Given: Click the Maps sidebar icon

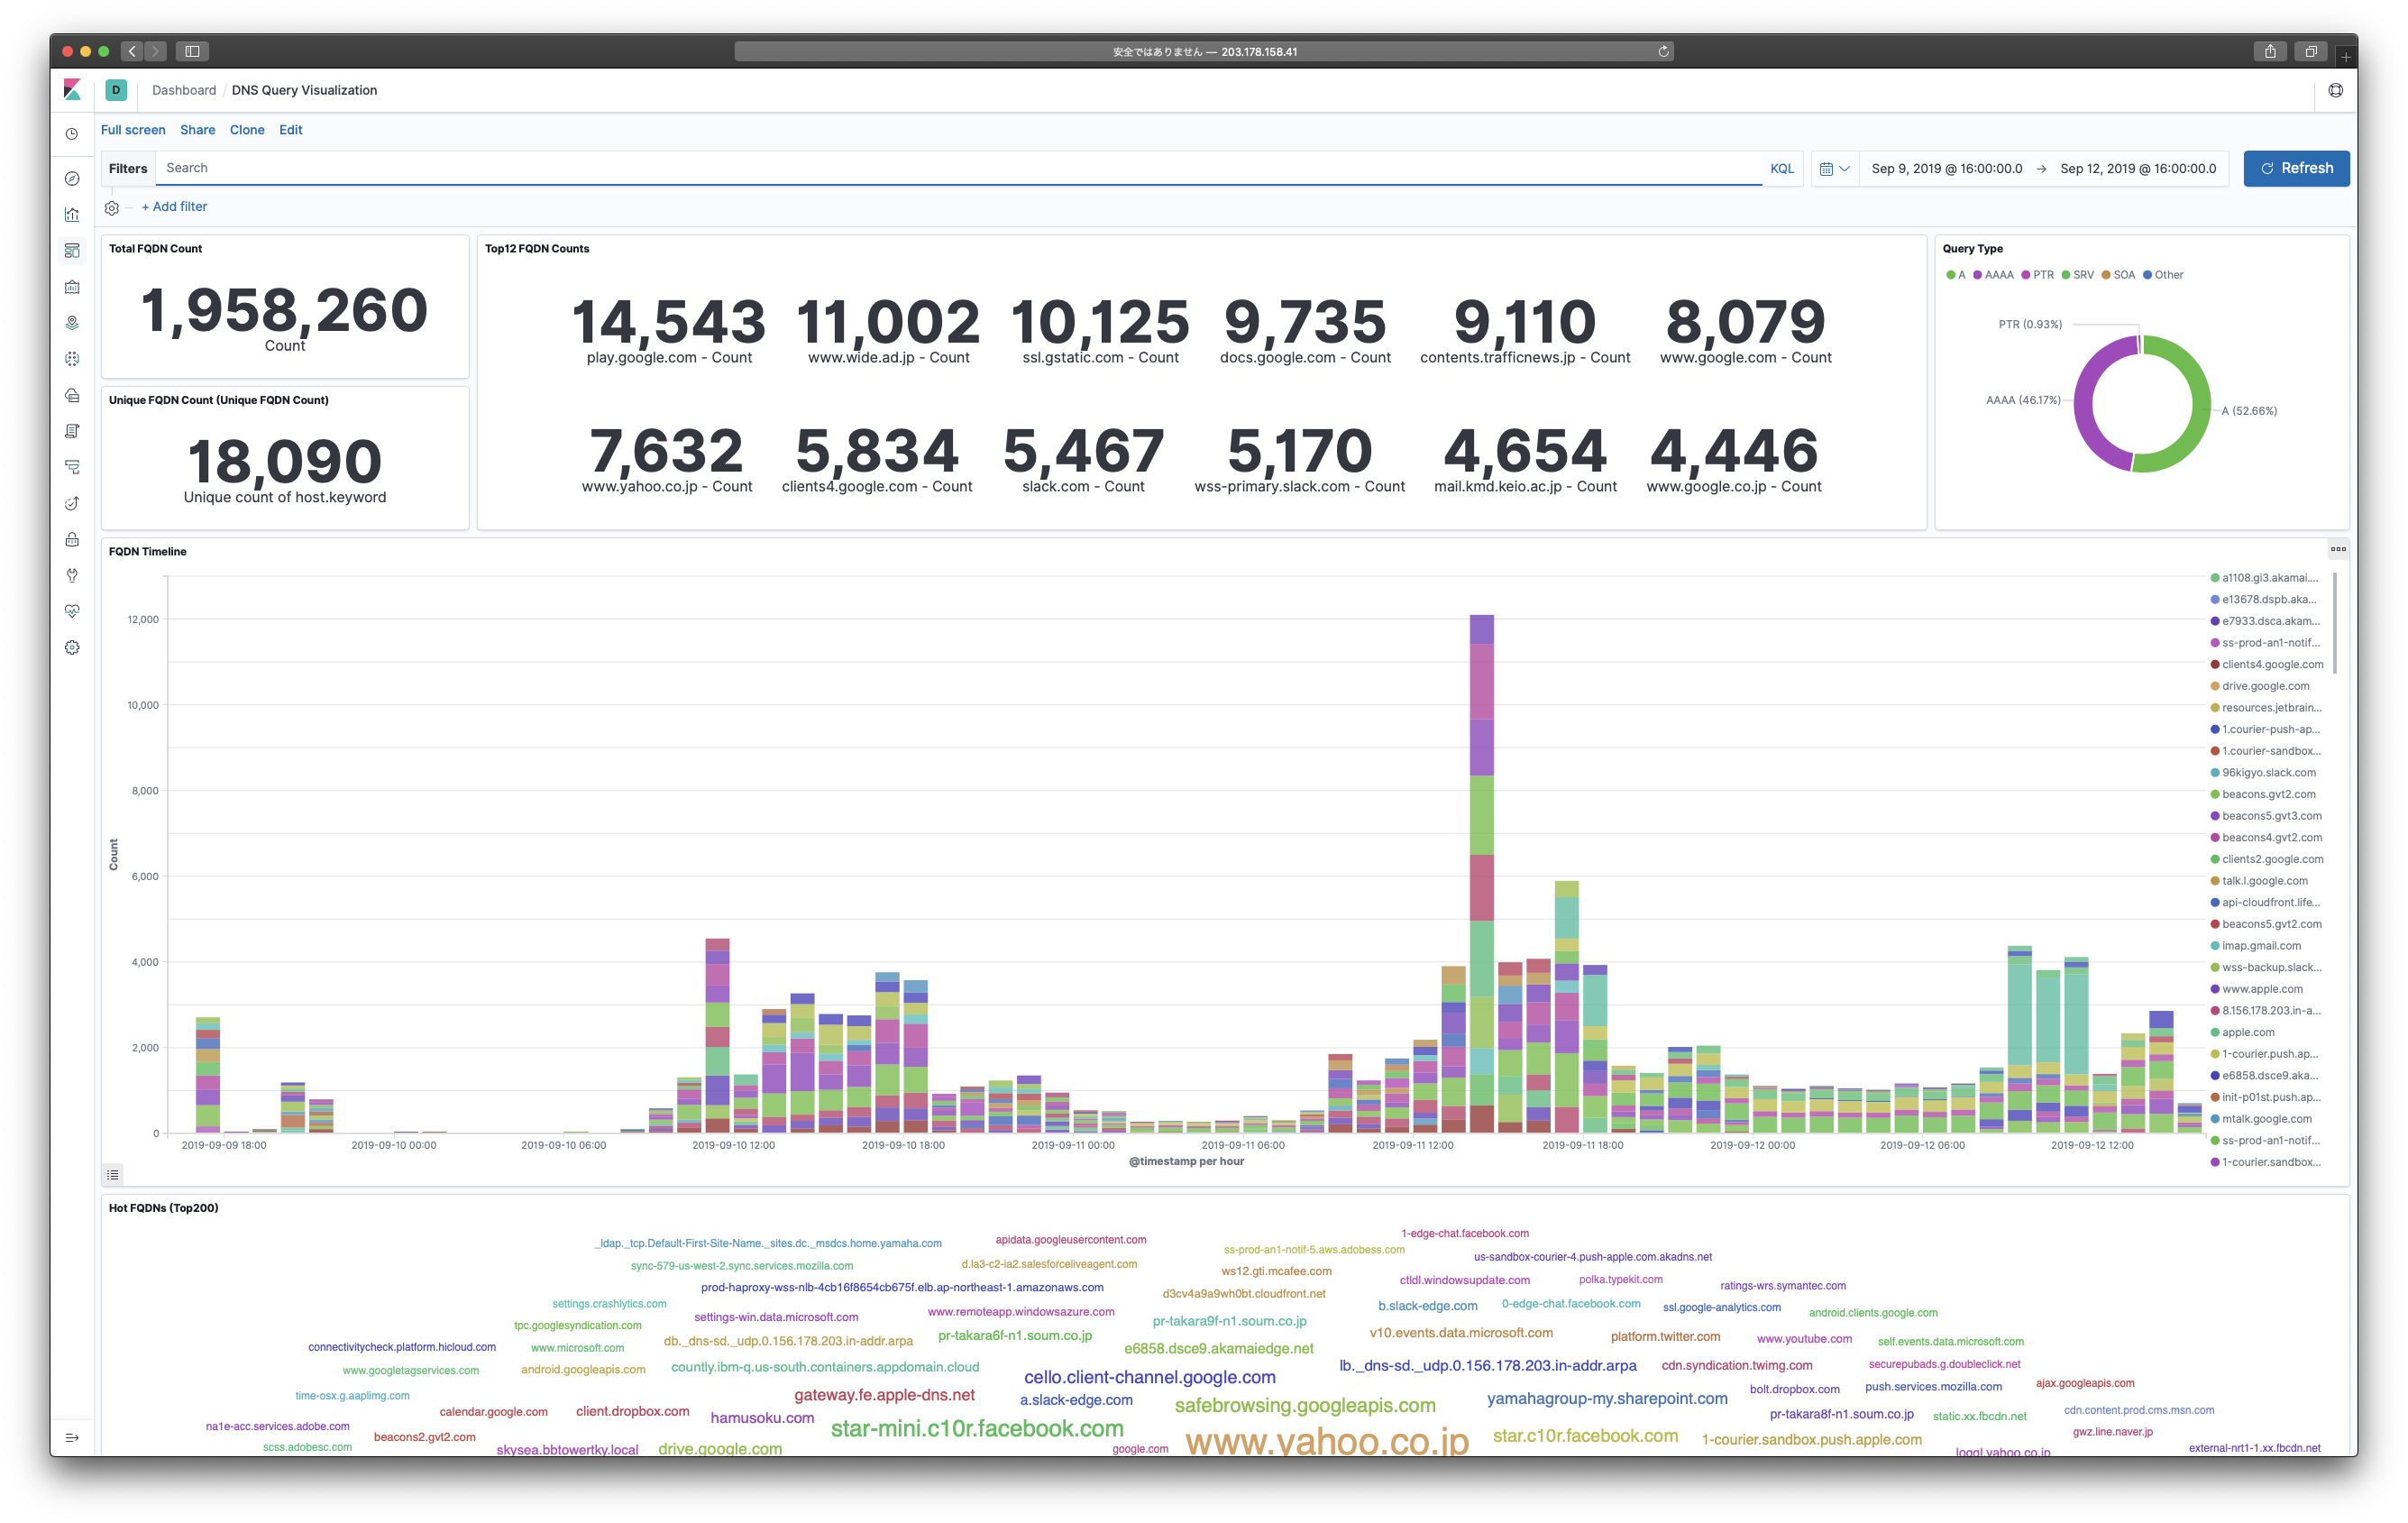Looking at the screenshot, I should click(x=72, y=323).
